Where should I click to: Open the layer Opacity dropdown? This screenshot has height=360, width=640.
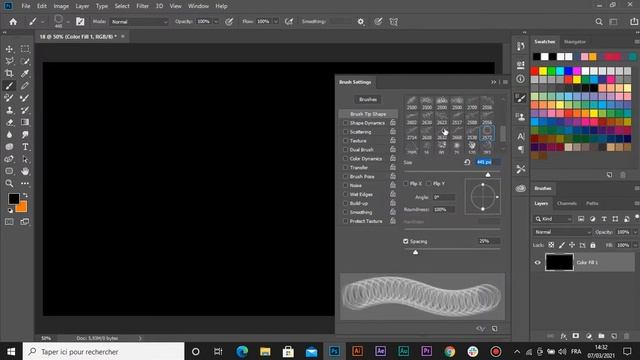coord(635,232)
